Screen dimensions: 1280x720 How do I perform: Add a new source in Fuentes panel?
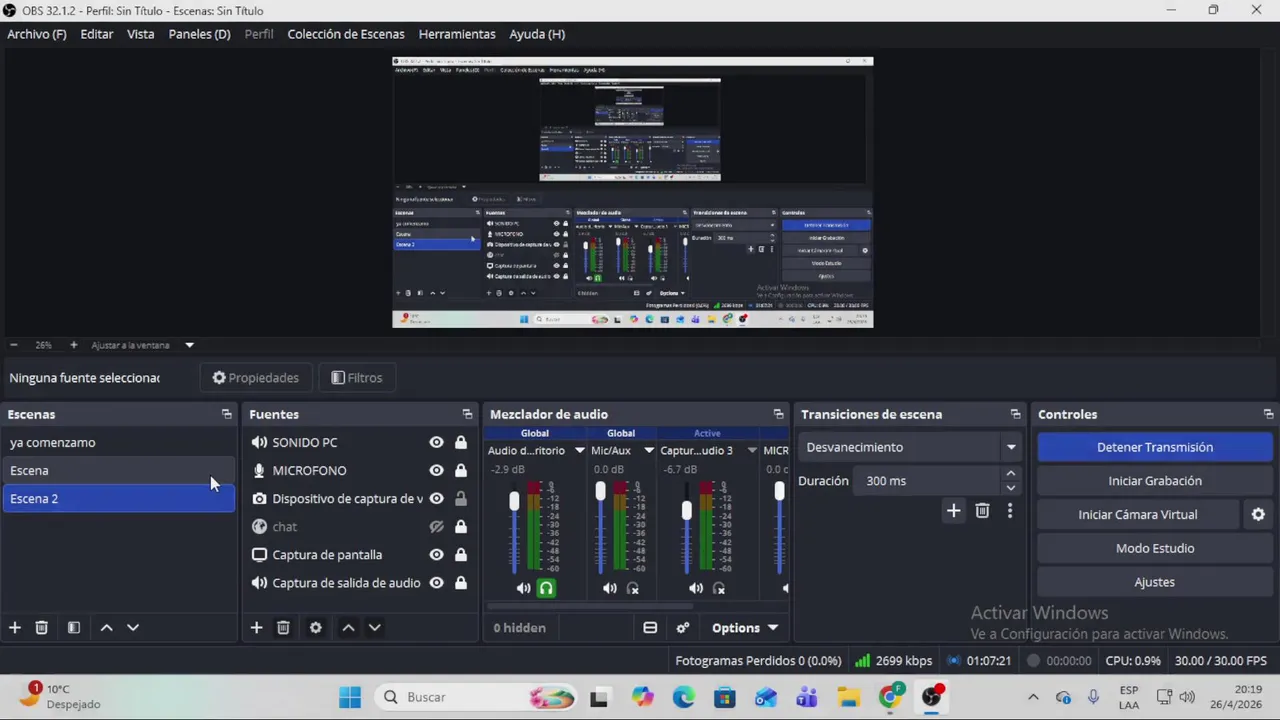click(256, 627)
